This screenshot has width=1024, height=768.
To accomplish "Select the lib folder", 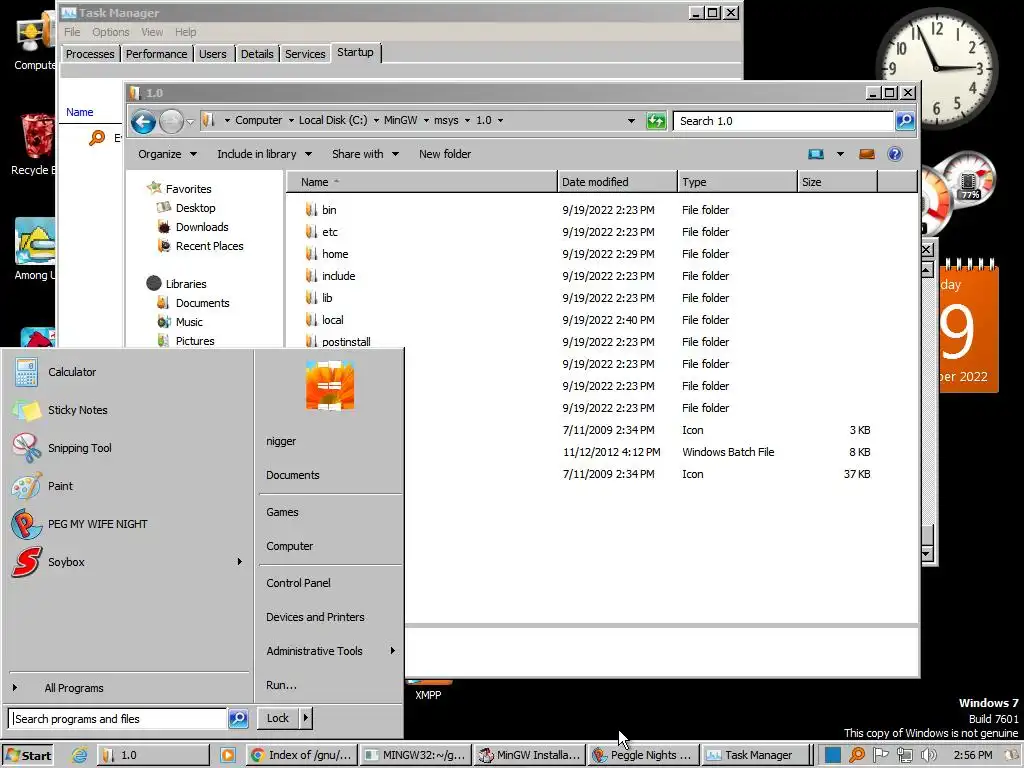I will [327, 298].
